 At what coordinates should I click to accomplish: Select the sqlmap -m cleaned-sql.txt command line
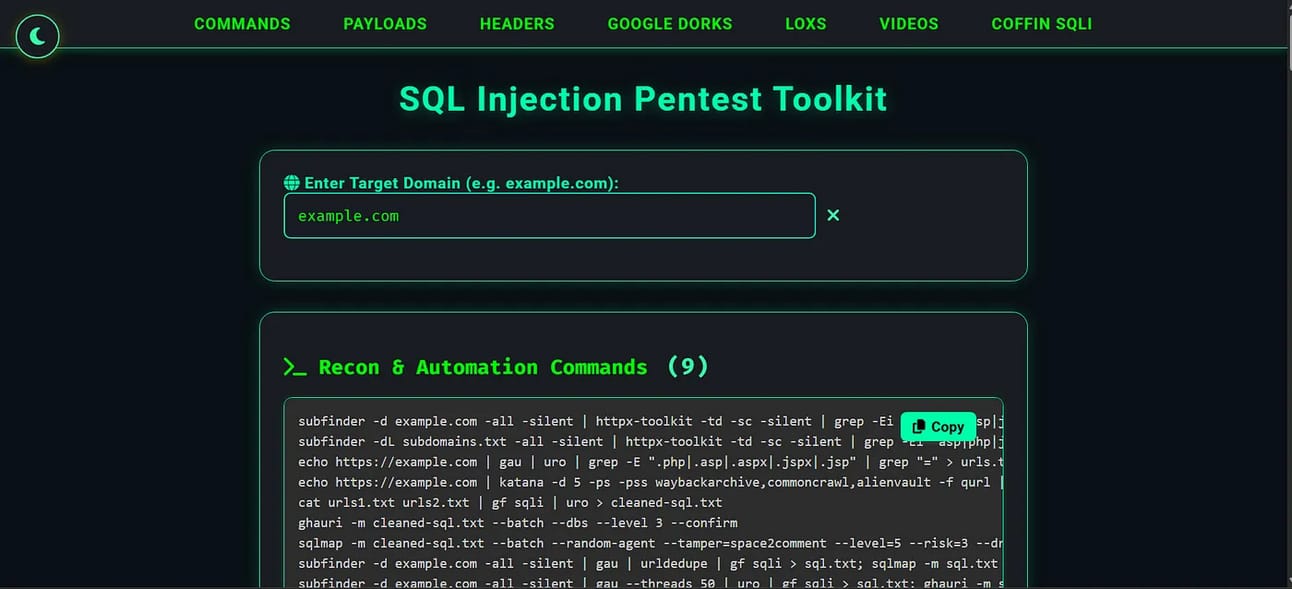point(650,543)
